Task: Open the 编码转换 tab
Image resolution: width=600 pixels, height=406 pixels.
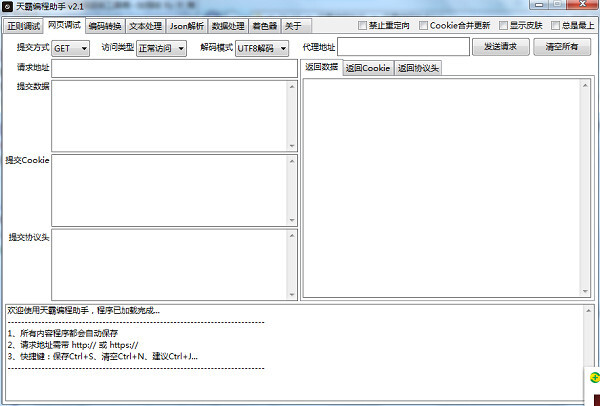Action: point(105,26)
